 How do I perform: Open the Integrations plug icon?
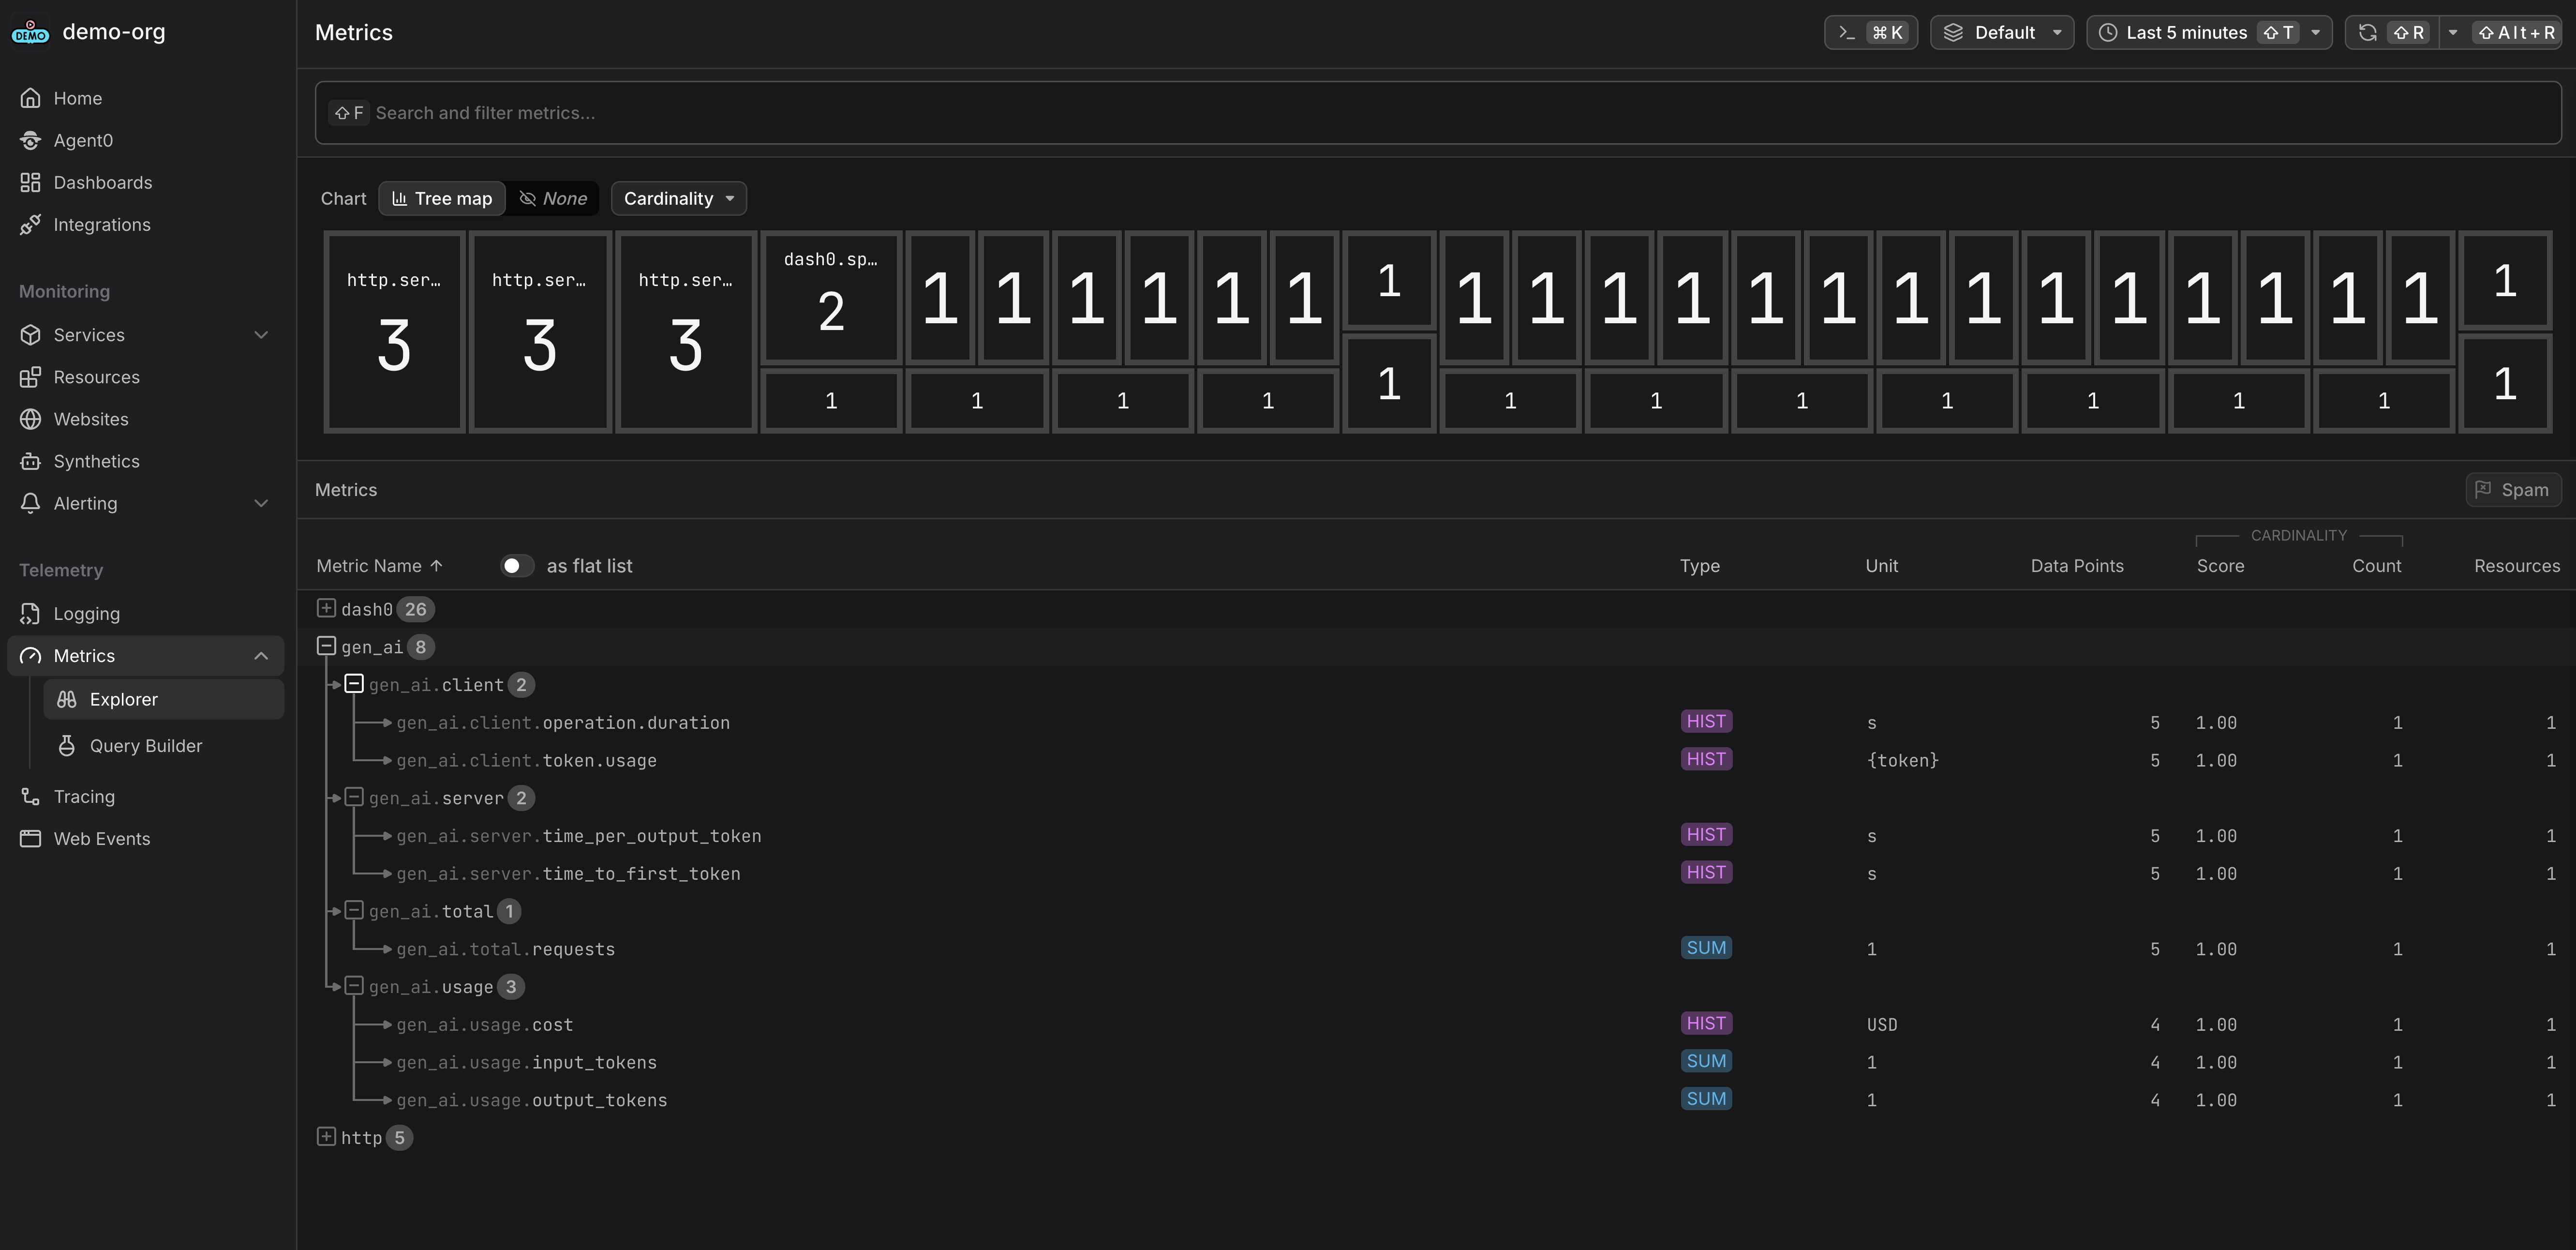[31, 224]
